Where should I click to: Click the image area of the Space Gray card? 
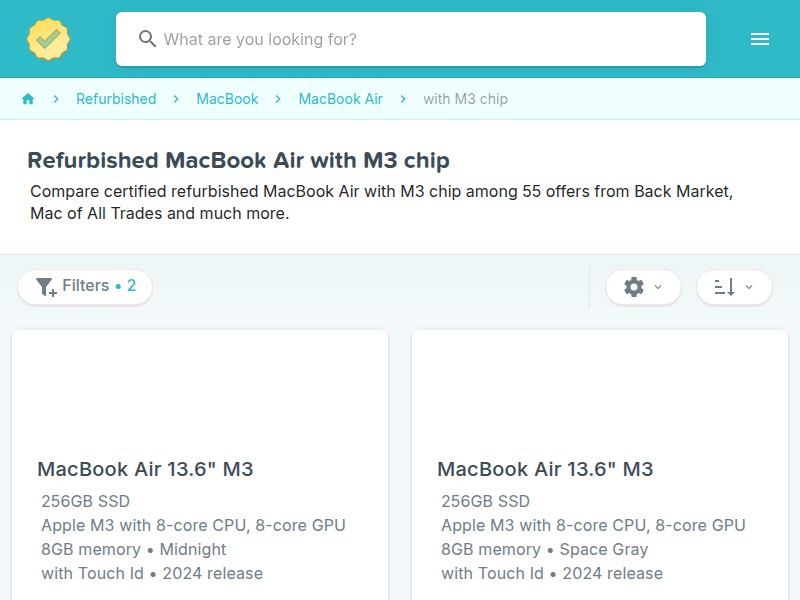click(x=600, y=391)
